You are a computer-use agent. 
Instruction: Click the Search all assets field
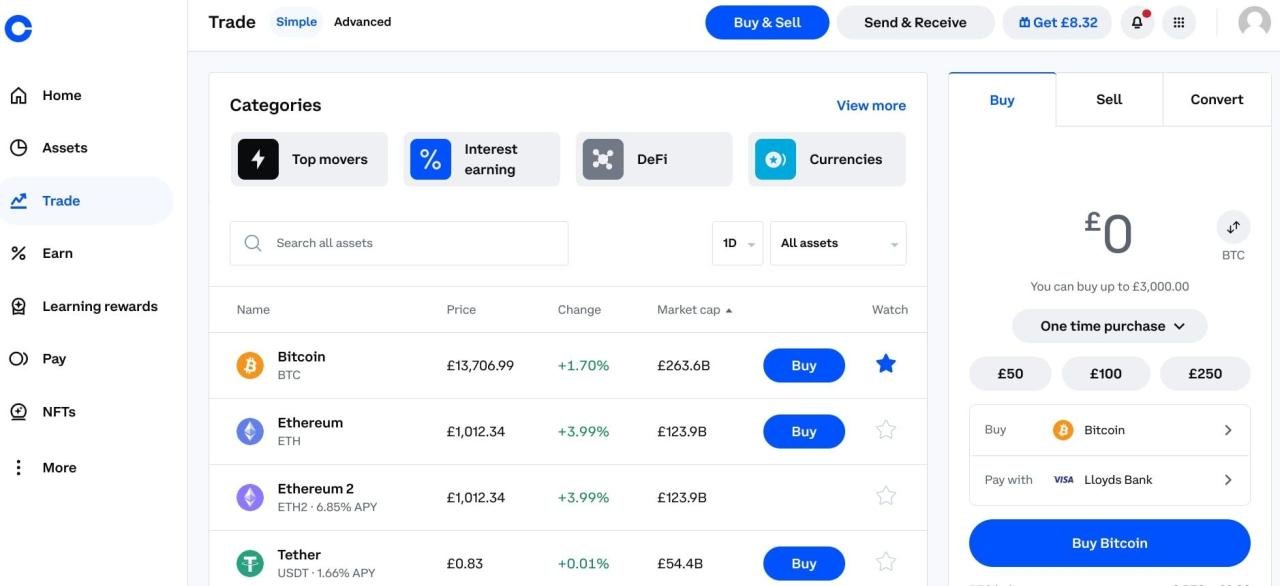pos(398,242)
